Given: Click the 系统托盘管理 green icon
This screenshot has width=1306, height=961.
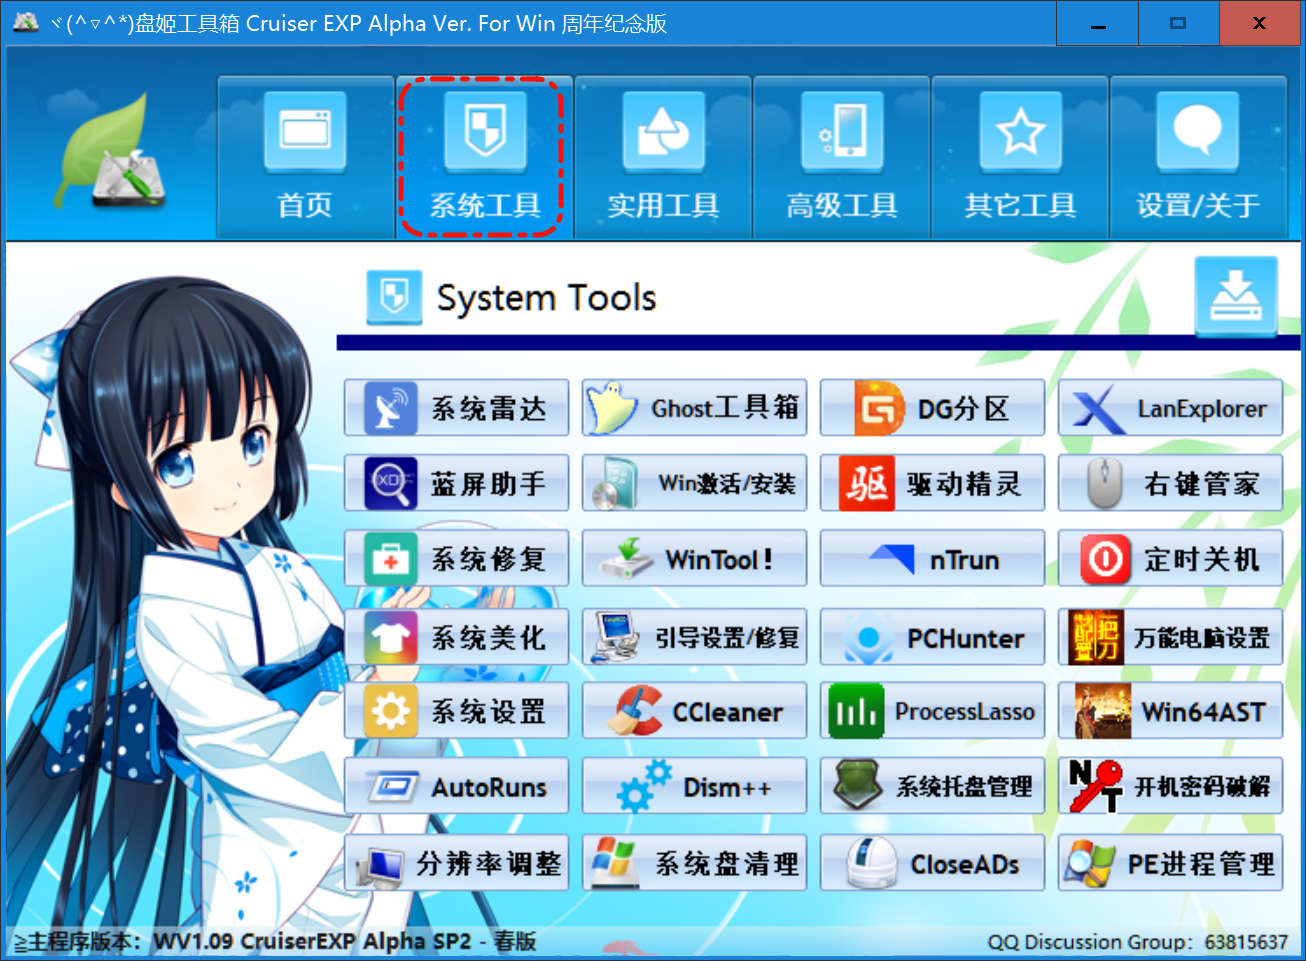Looking at the screenshot, I should tap(858, 786).
